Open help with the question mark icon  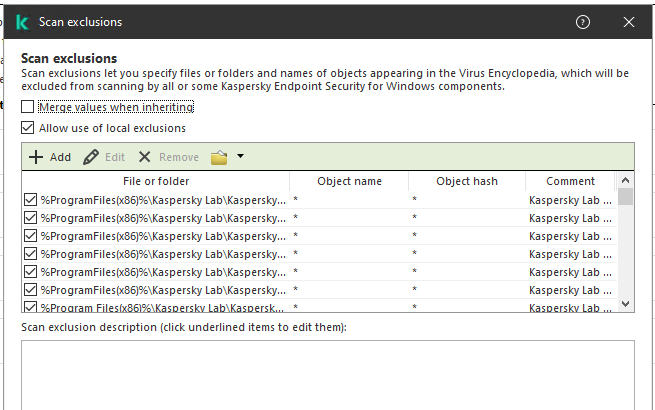coord(583,21)
